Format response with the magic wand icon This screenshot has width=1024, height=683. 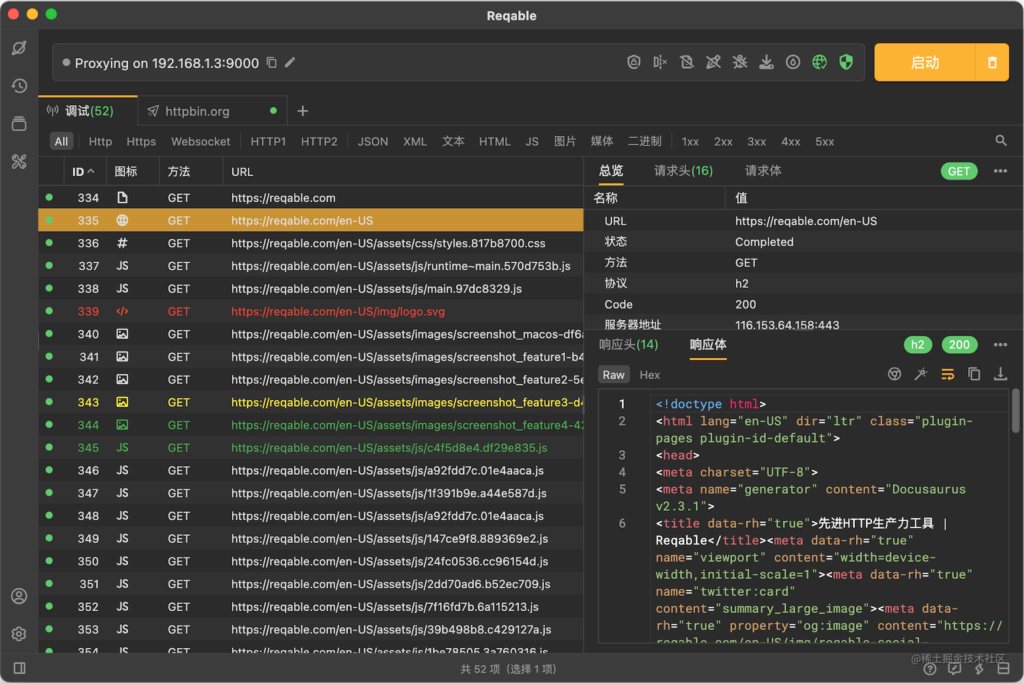922,374
